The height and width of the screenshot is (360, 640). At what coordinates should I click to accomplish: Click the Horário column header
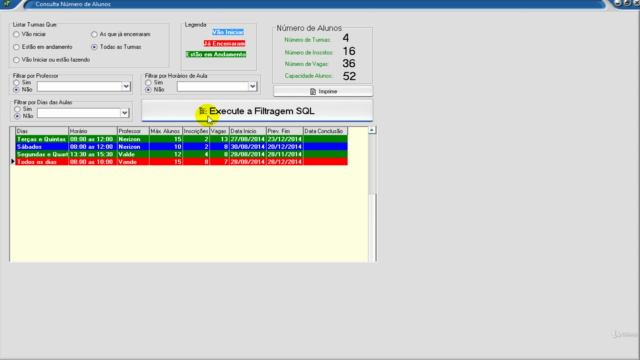[x=93, y=131]
